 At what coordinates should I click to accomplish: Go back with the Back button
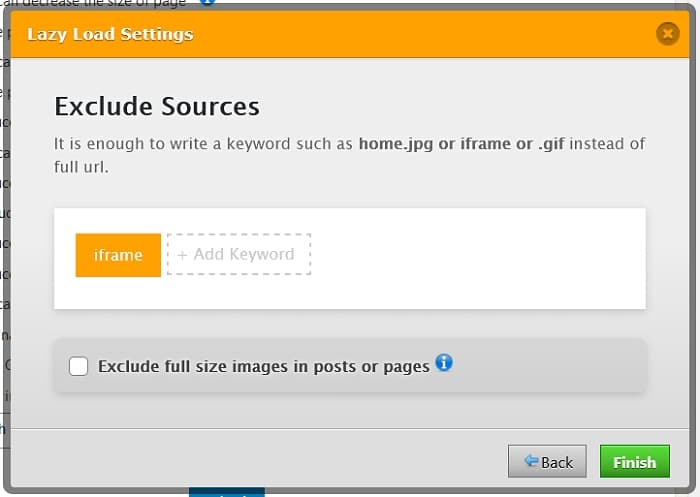point(546,461)
